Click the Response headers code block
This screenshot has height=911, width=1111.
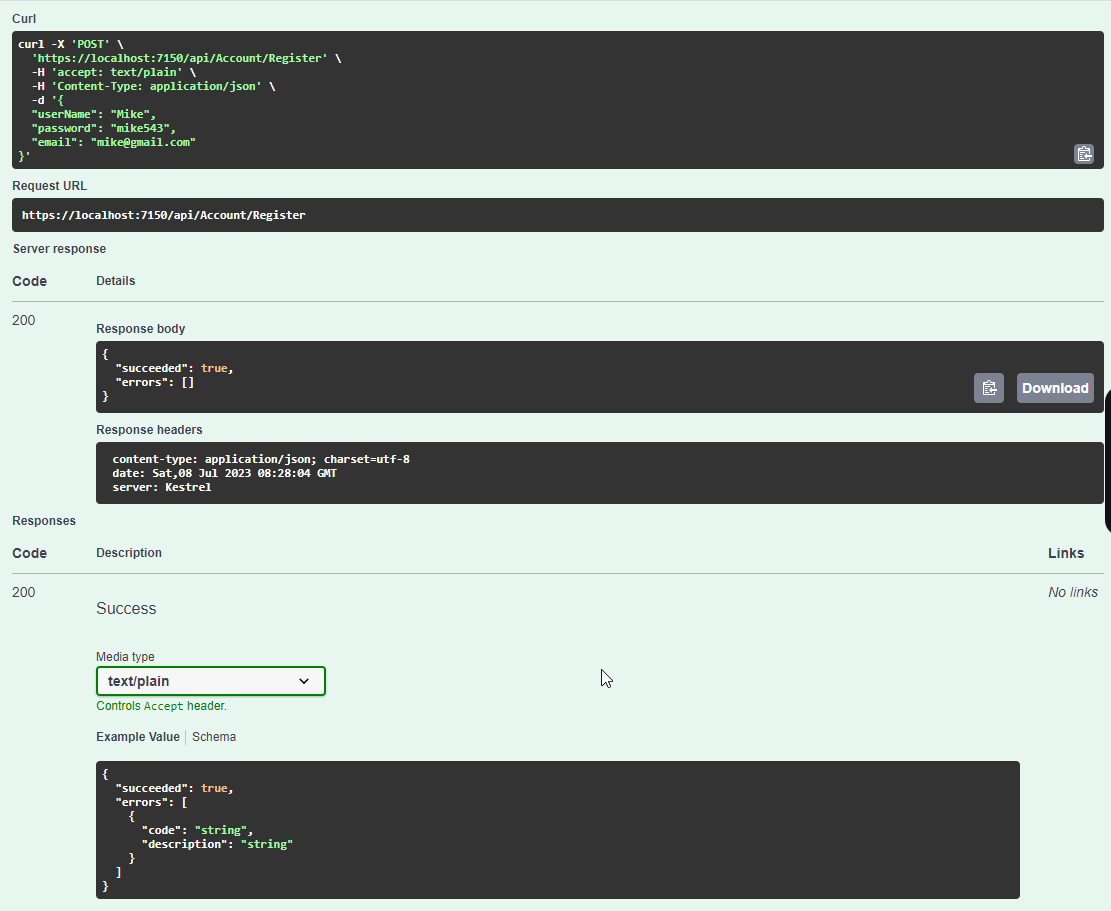(x=600, y=473)
